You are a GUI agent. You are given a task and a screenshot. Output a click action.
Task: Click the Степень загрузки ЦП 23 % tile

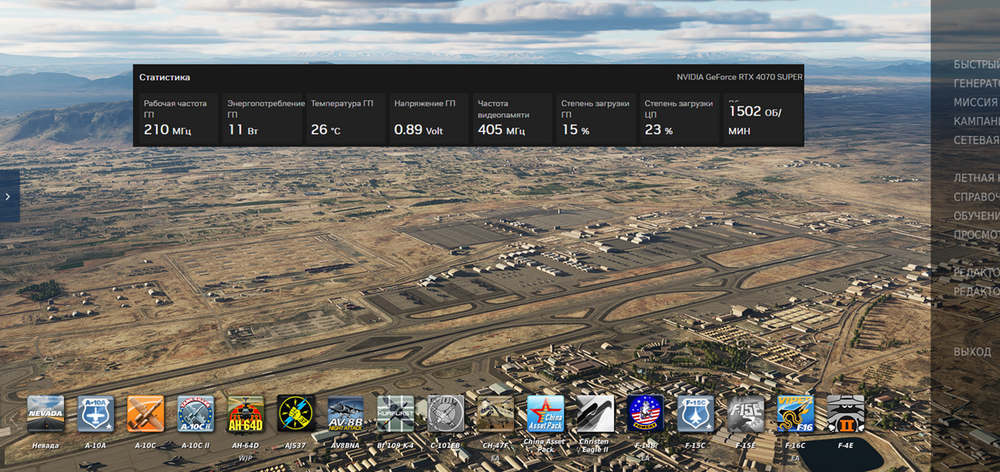click(x=679, y=119)
